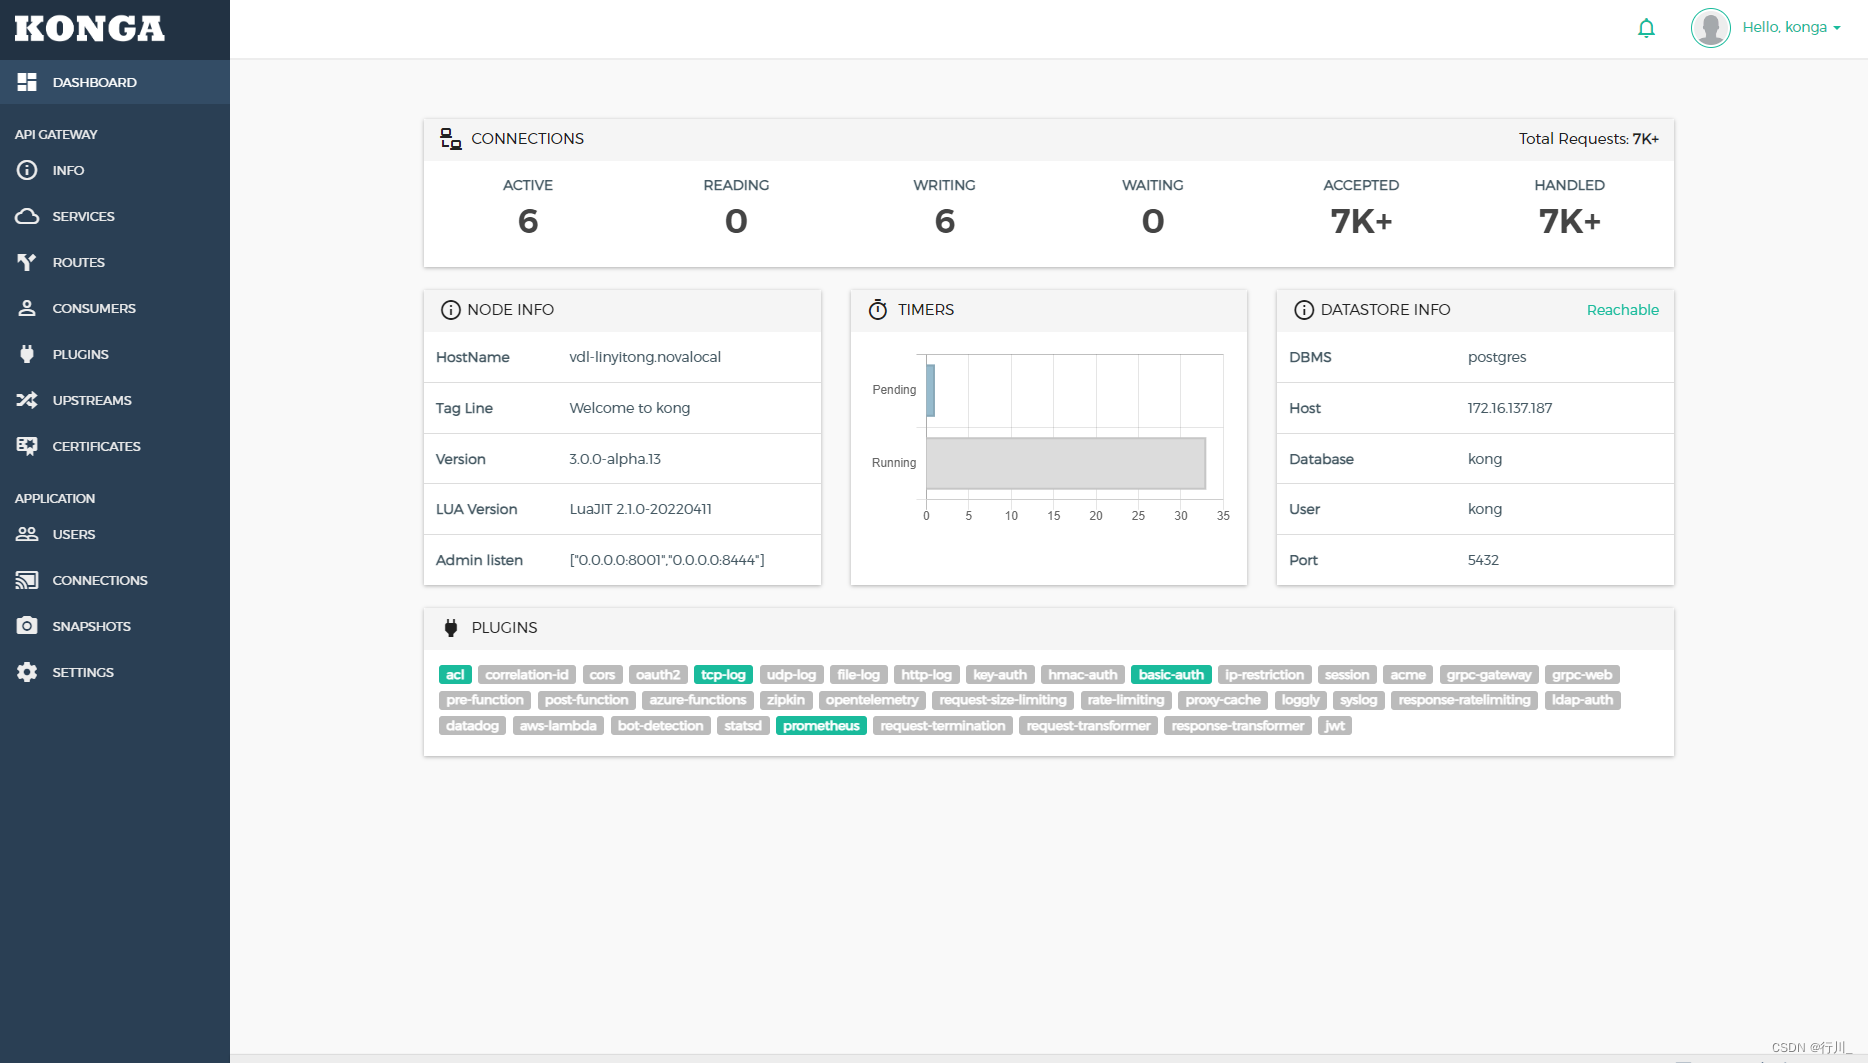Open the Certificates icon
The image size is (1868, 1063).
point(27,446)
